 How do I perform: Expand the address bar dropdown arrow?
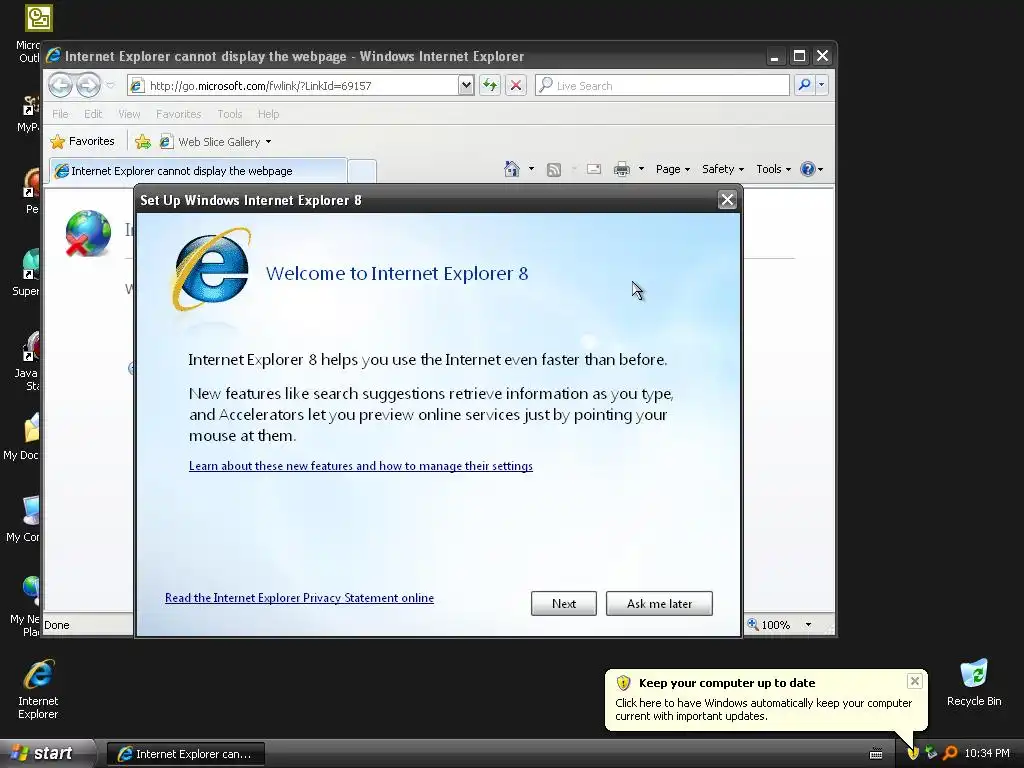click(x=466, y=86)
